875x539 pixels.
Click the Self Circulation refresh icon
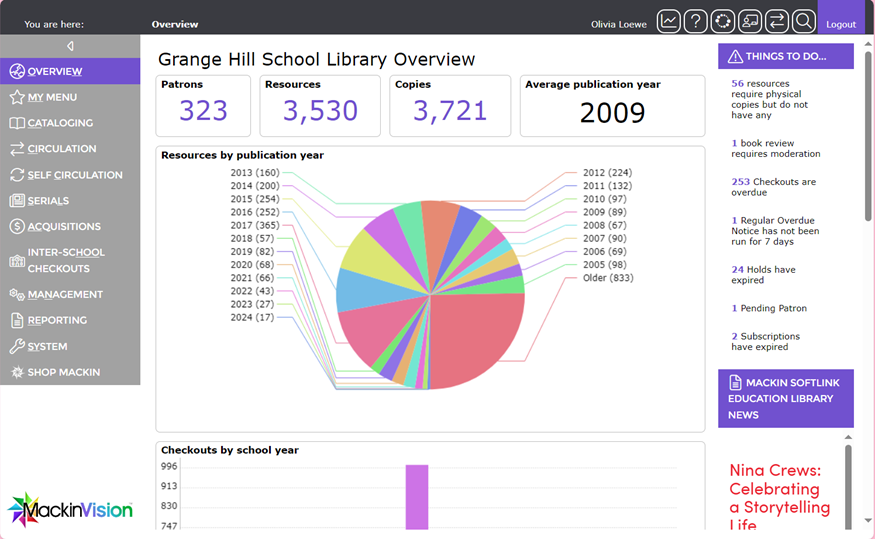tap(17, 175)
